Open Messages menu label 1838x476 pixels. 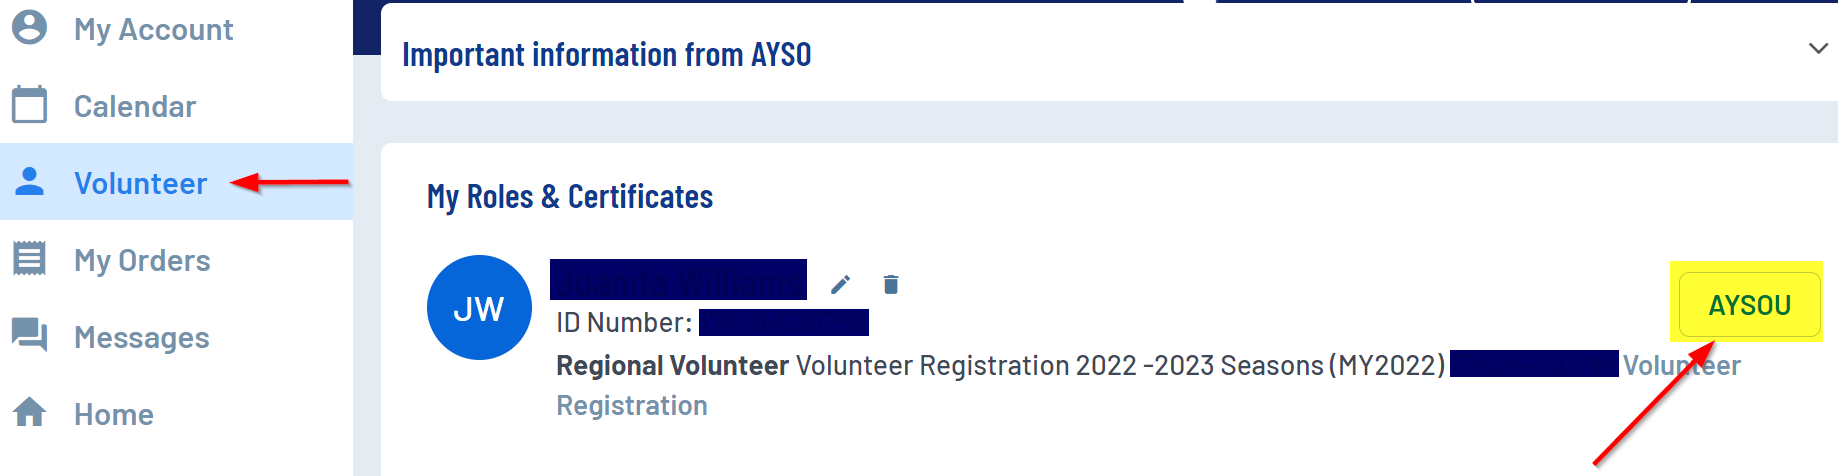click(x=141, y=337)
